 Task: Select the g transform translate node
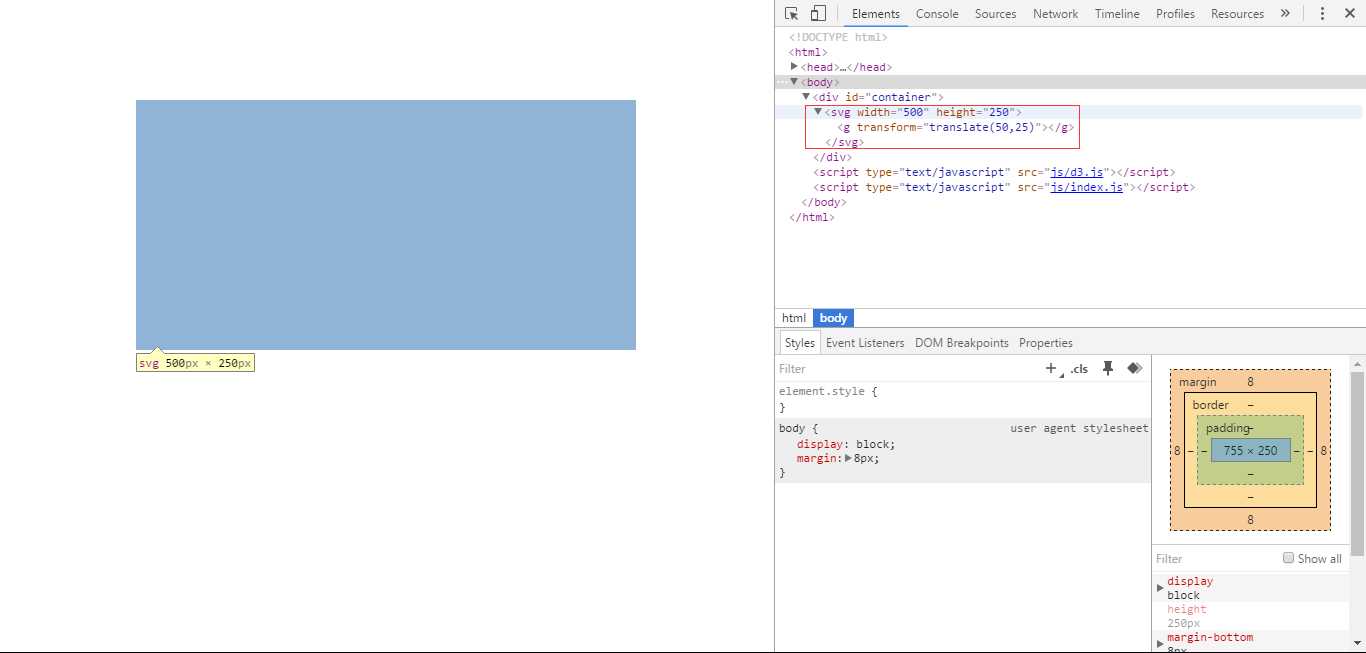click(x=956, y=127)
